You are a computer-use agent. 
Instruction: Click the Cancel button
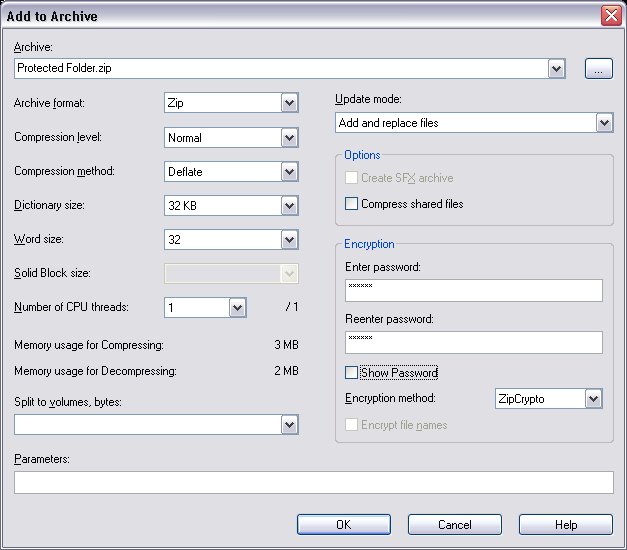pyautogui.click(x=455, y=524)
